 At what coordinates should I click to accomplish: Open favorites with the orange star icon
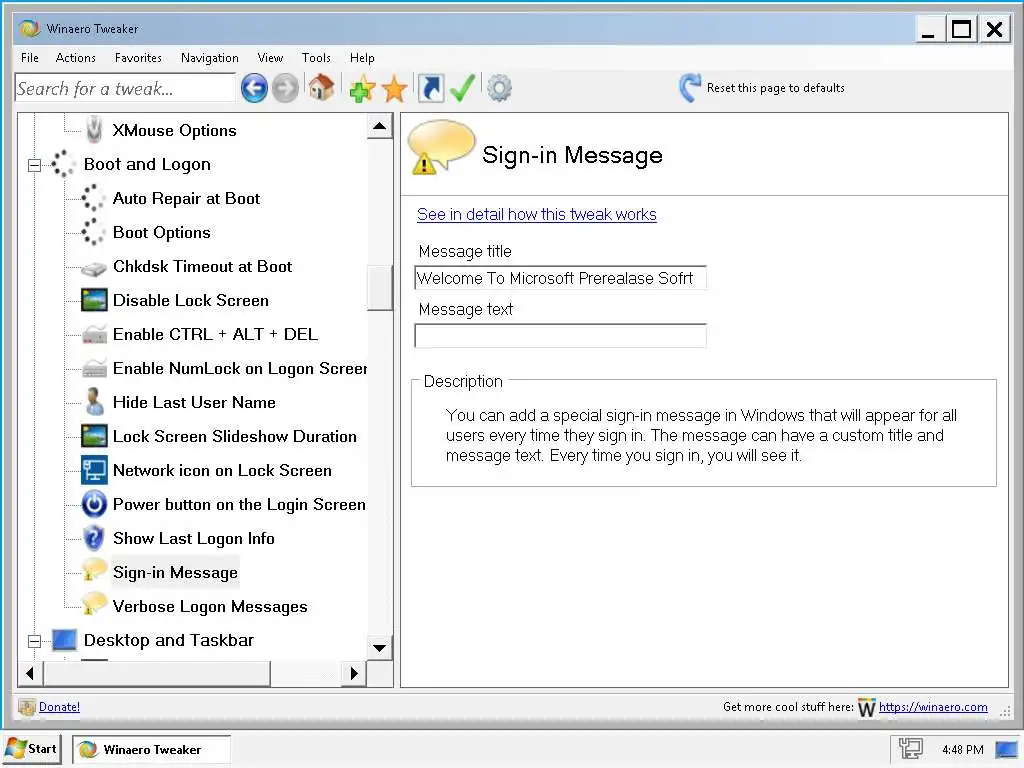click(x=394, y=88)
